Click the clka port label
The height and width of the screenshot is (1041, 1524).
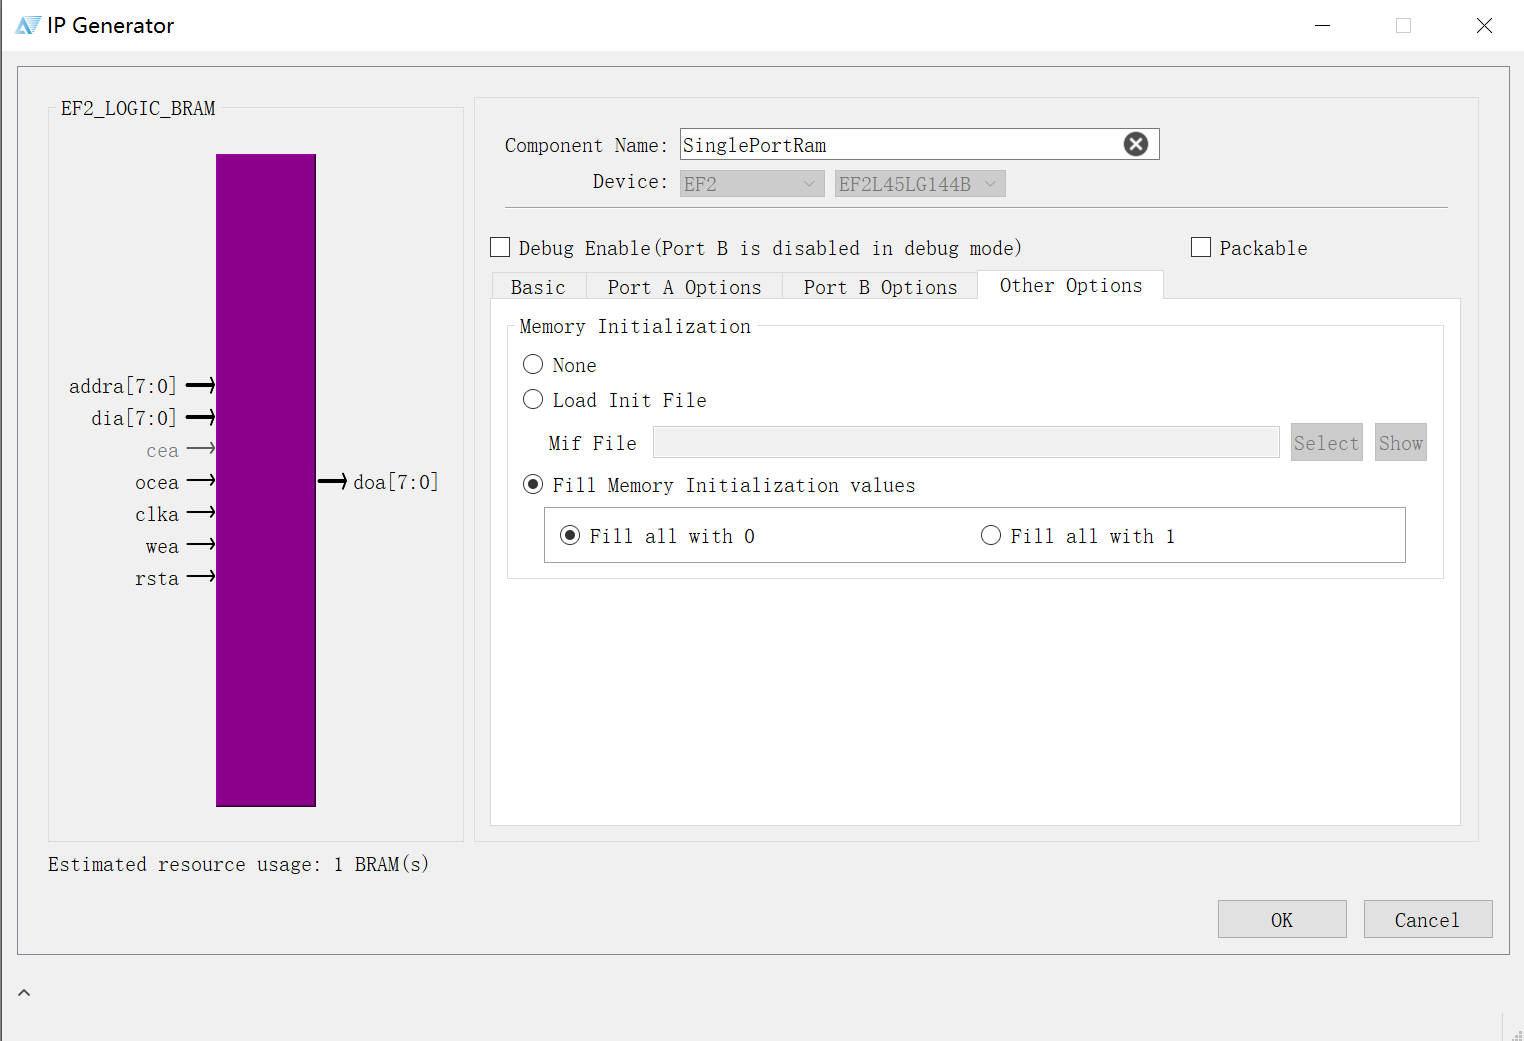click(x=157, y=514)
